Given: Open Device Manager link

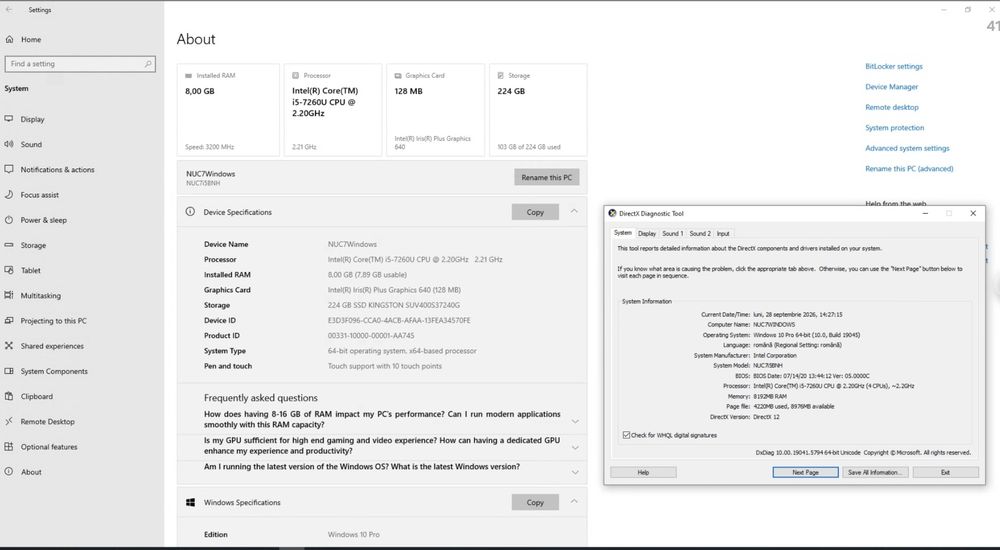Looking at the screenshot, I should pos(892,87).
